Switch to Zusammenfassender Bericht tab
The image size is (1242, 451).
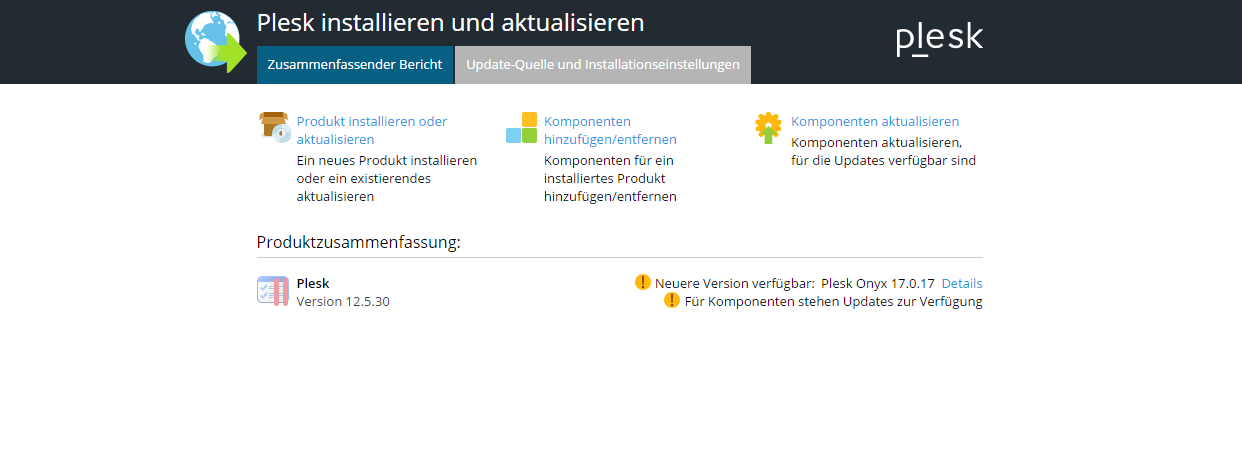click(x=355, y=64)
